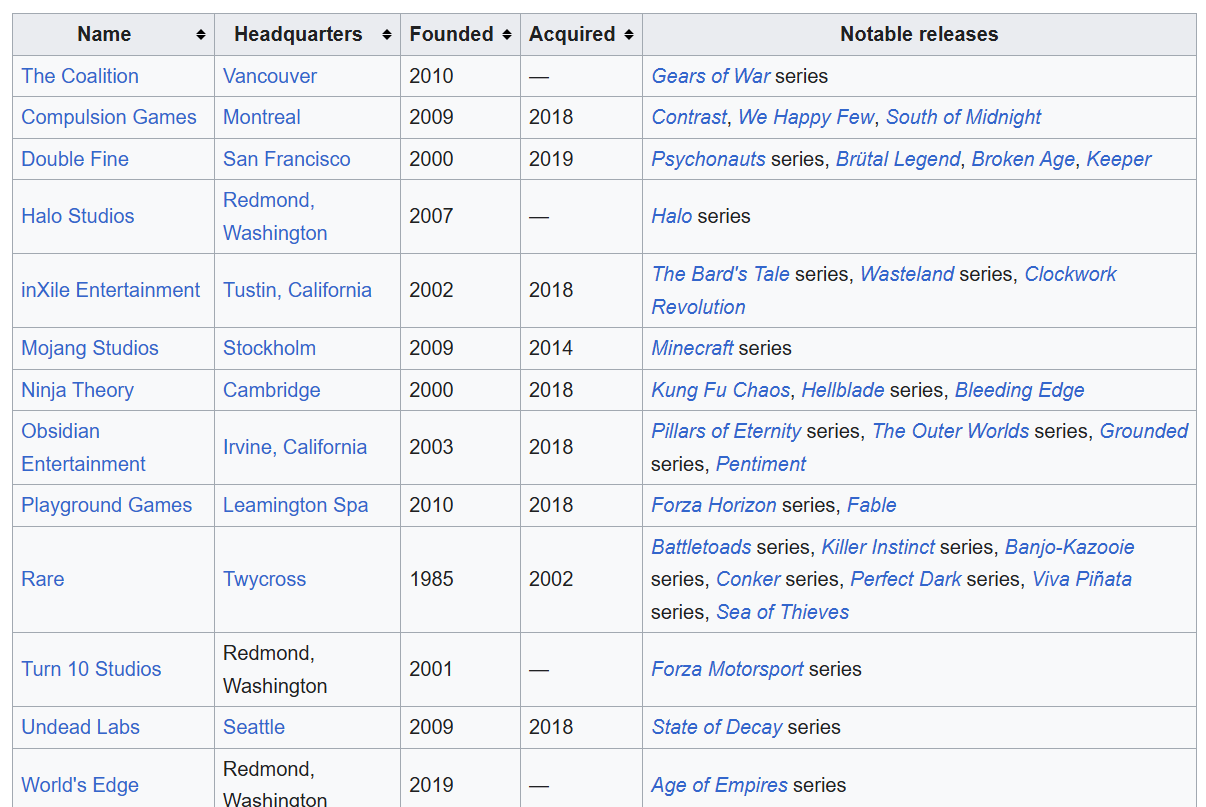The width and height of the screenshot is (1206, 807).
Task: Open the Killer Instinct link
Action: (x=878, y=547)
